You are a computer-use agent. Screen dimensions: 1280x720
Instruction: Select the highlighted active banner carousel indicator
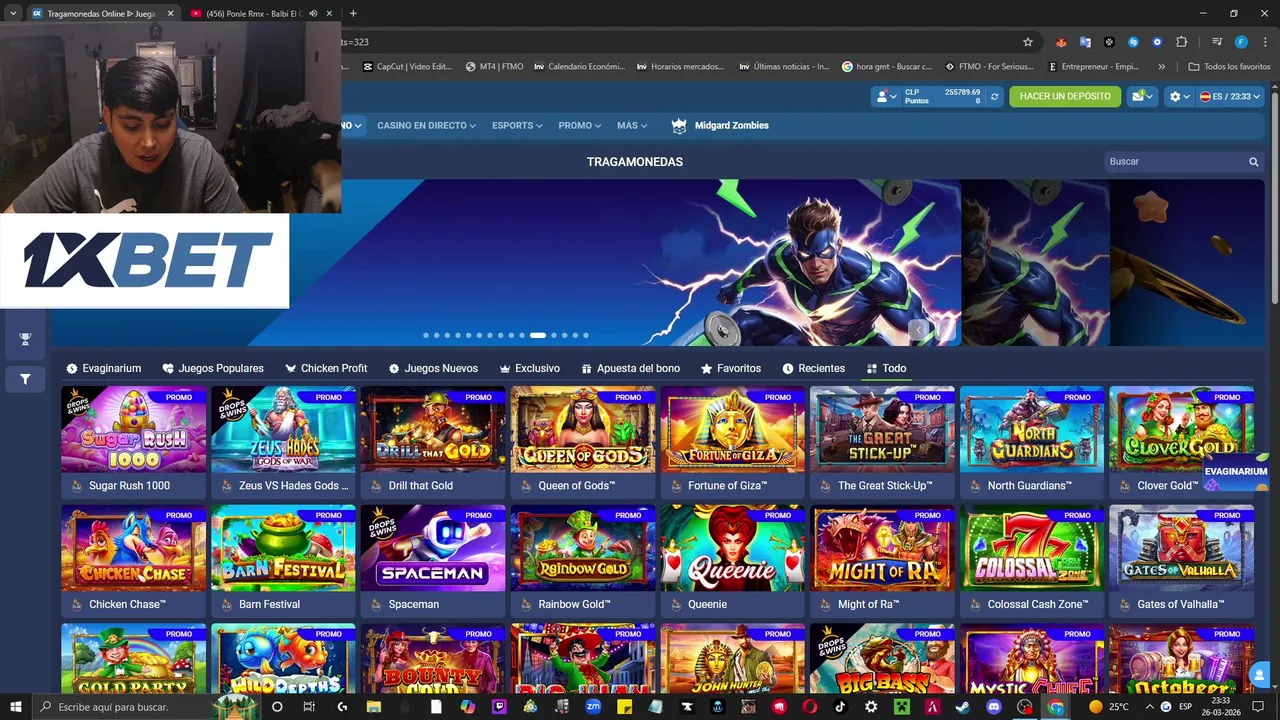[x=538, y=335]
